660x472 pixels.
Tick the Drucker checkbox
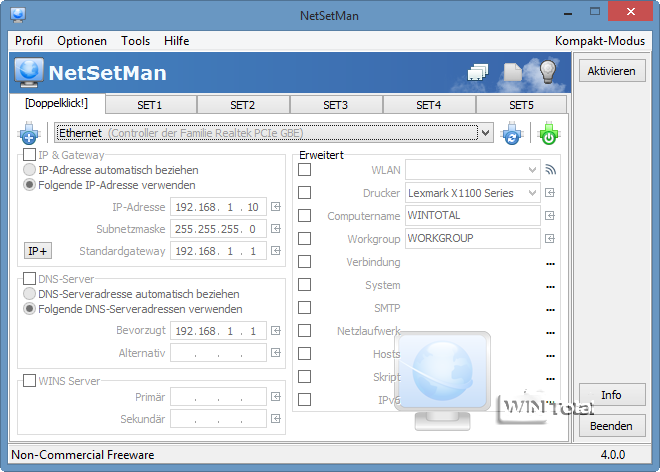(304, 193)
